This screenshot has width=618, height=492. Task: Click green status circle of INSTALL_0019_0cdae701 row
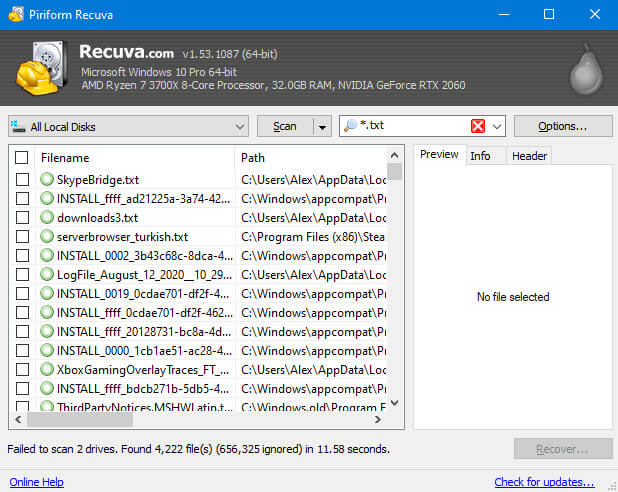[47, 293]
